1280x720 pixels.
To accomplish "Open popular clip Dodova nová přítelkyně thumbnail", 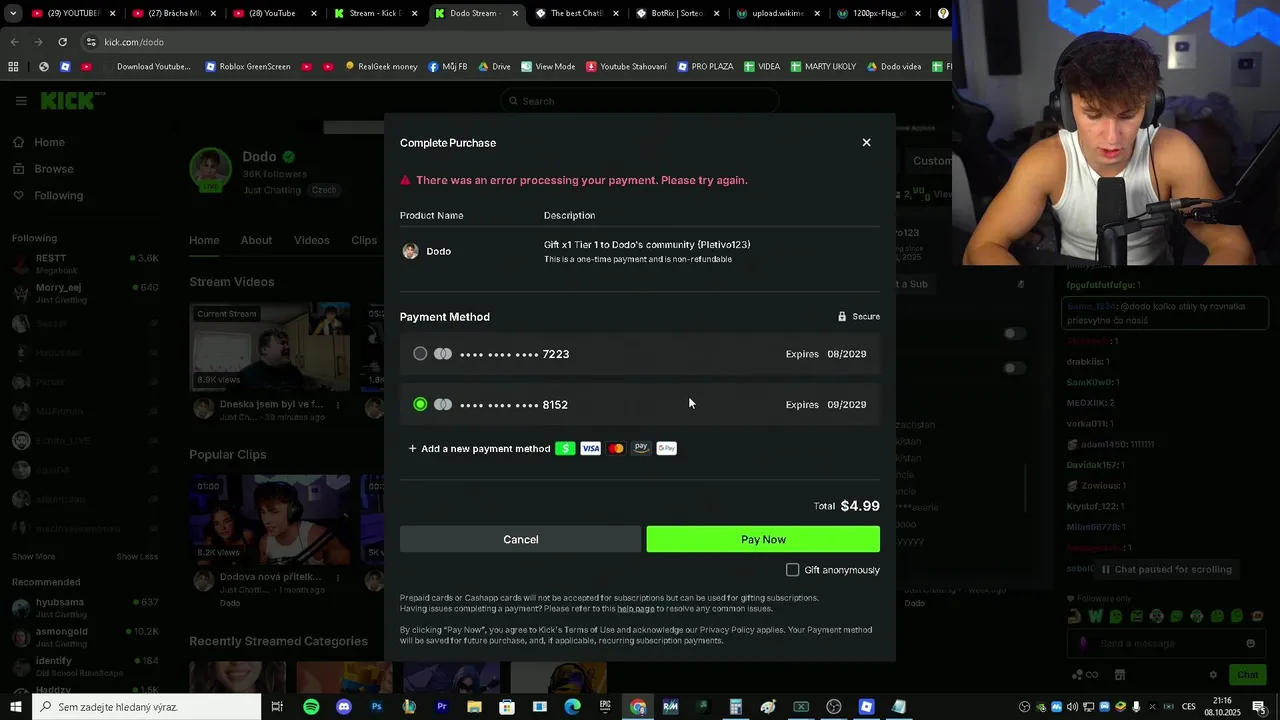I will 271,520.
